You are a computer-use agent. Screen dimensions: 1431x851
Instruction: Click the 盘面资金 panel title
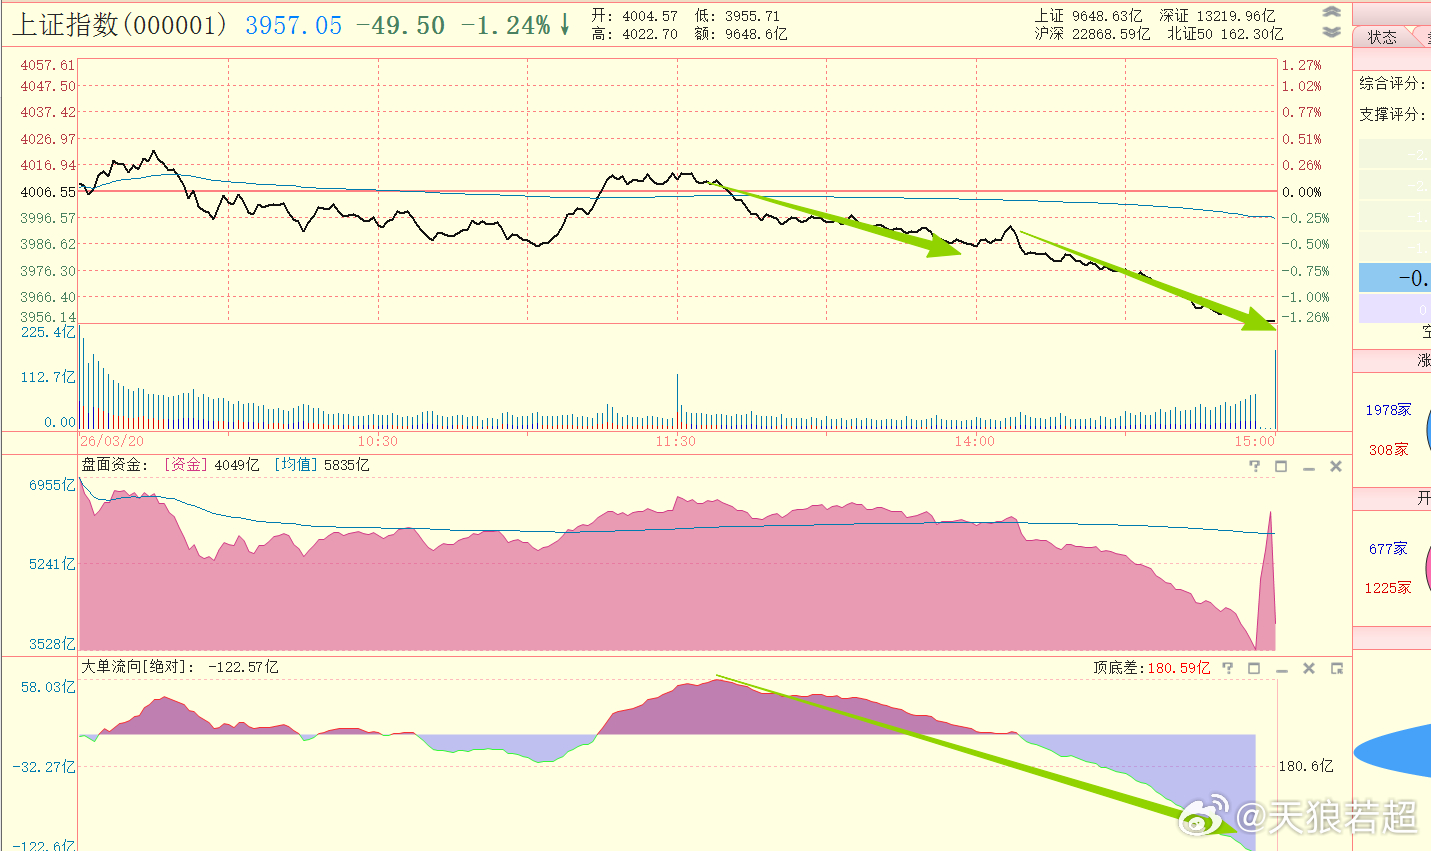(115, 465)
